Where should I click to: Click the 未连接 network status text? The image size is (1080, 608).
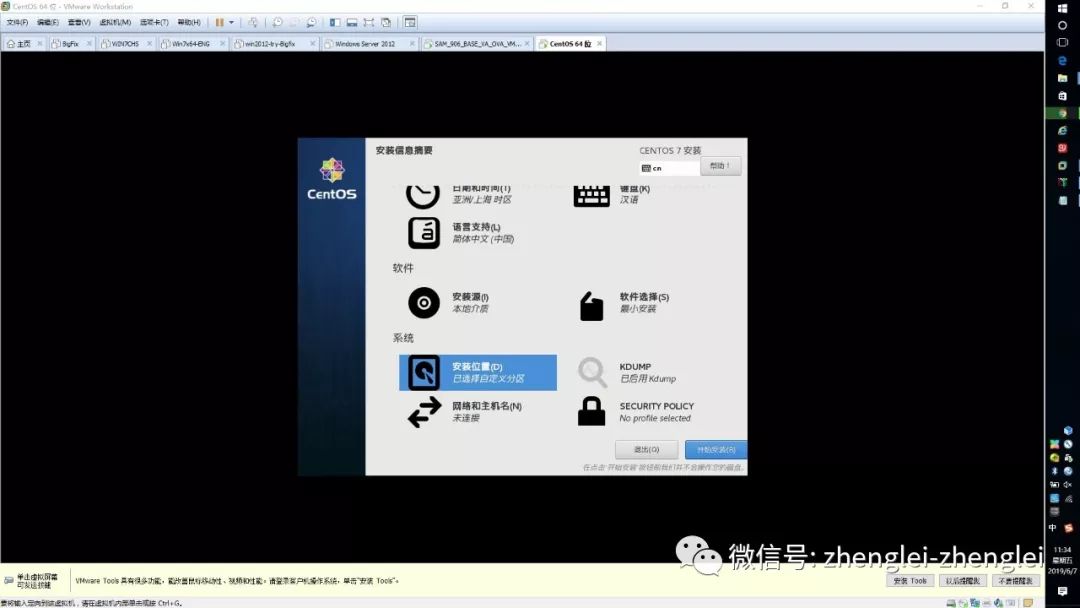[x=466, y=418]
